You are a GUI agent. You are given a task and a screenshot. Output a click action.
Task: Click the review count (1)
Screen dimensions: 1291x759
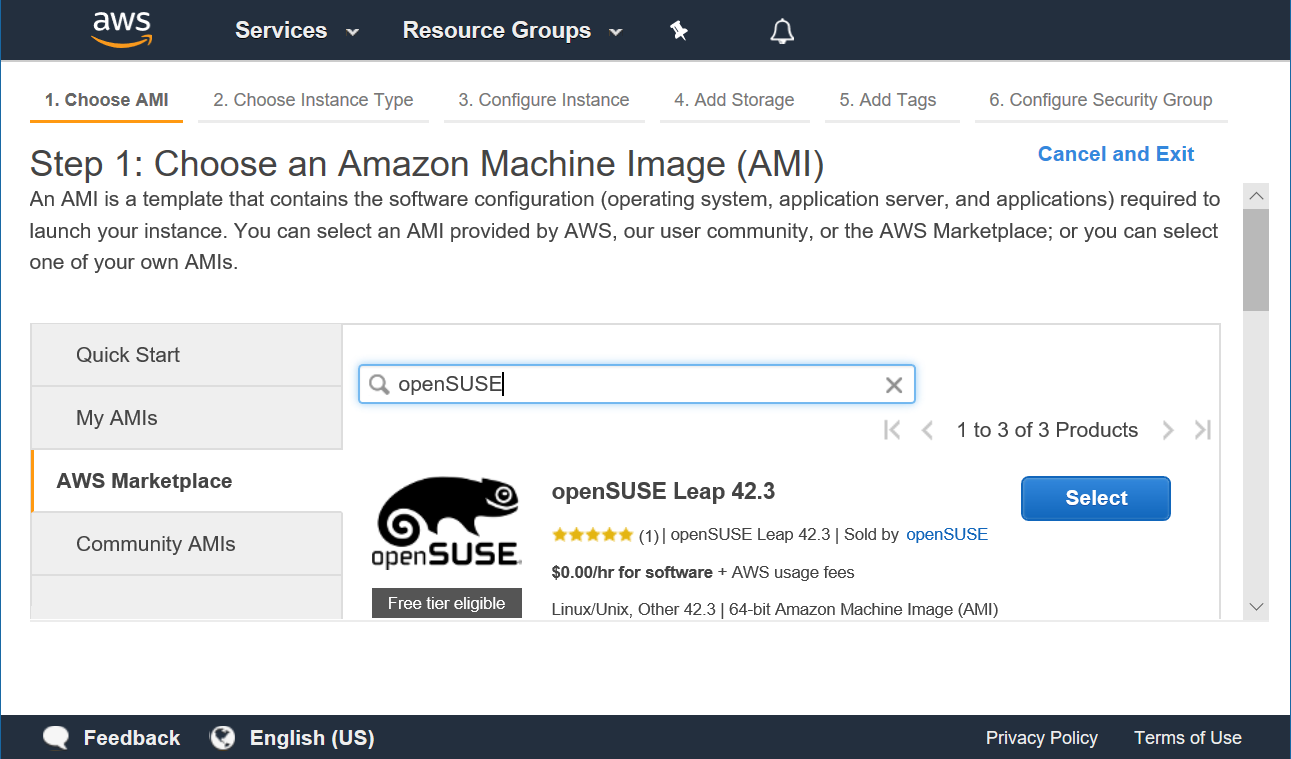649,535
